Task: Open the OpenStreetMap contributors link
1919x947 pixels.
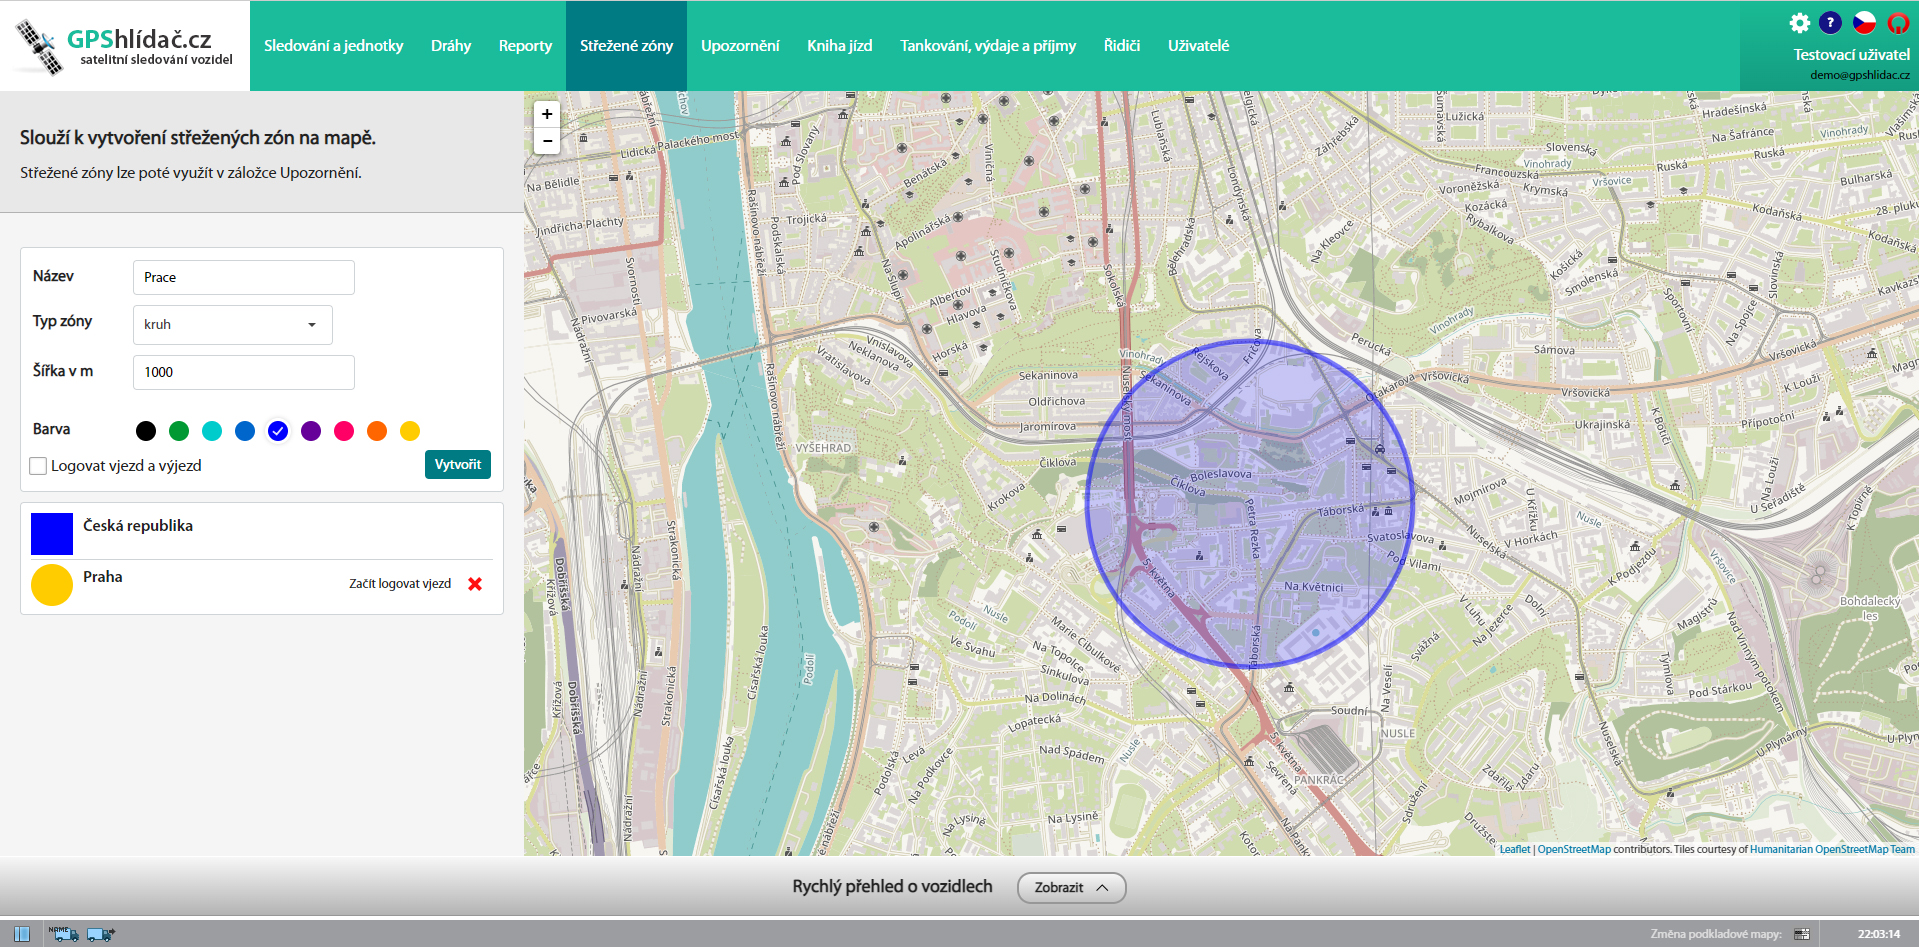Action: point(1574,850)
